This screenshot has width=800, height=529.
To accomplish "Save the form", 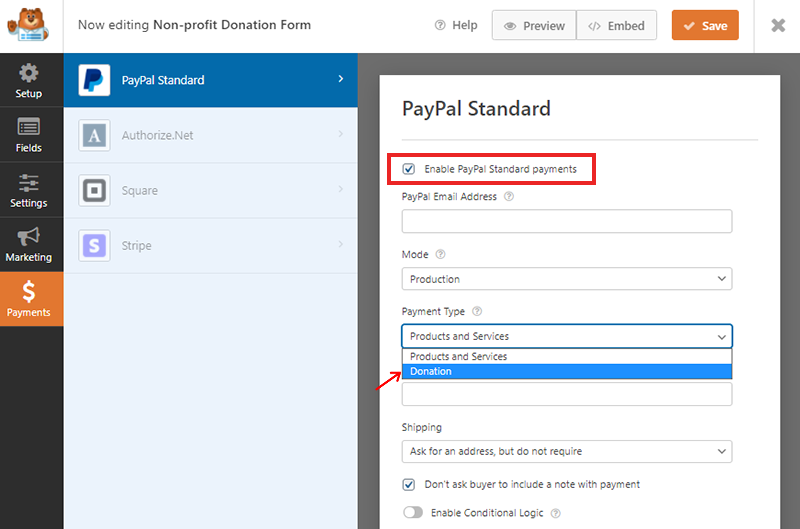I will [x=705, y=26].
